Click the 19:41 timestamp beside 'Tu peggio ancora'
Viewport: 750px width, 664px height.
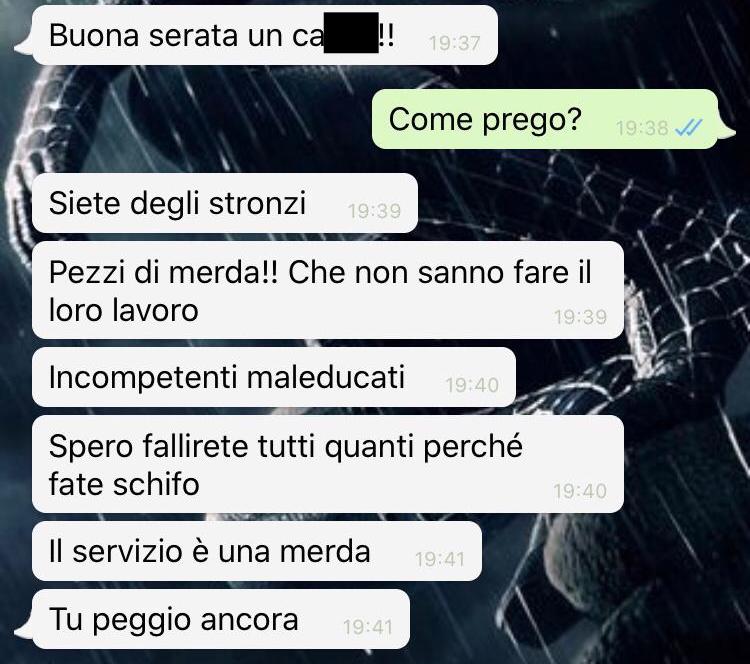click(x=367, y=627)
